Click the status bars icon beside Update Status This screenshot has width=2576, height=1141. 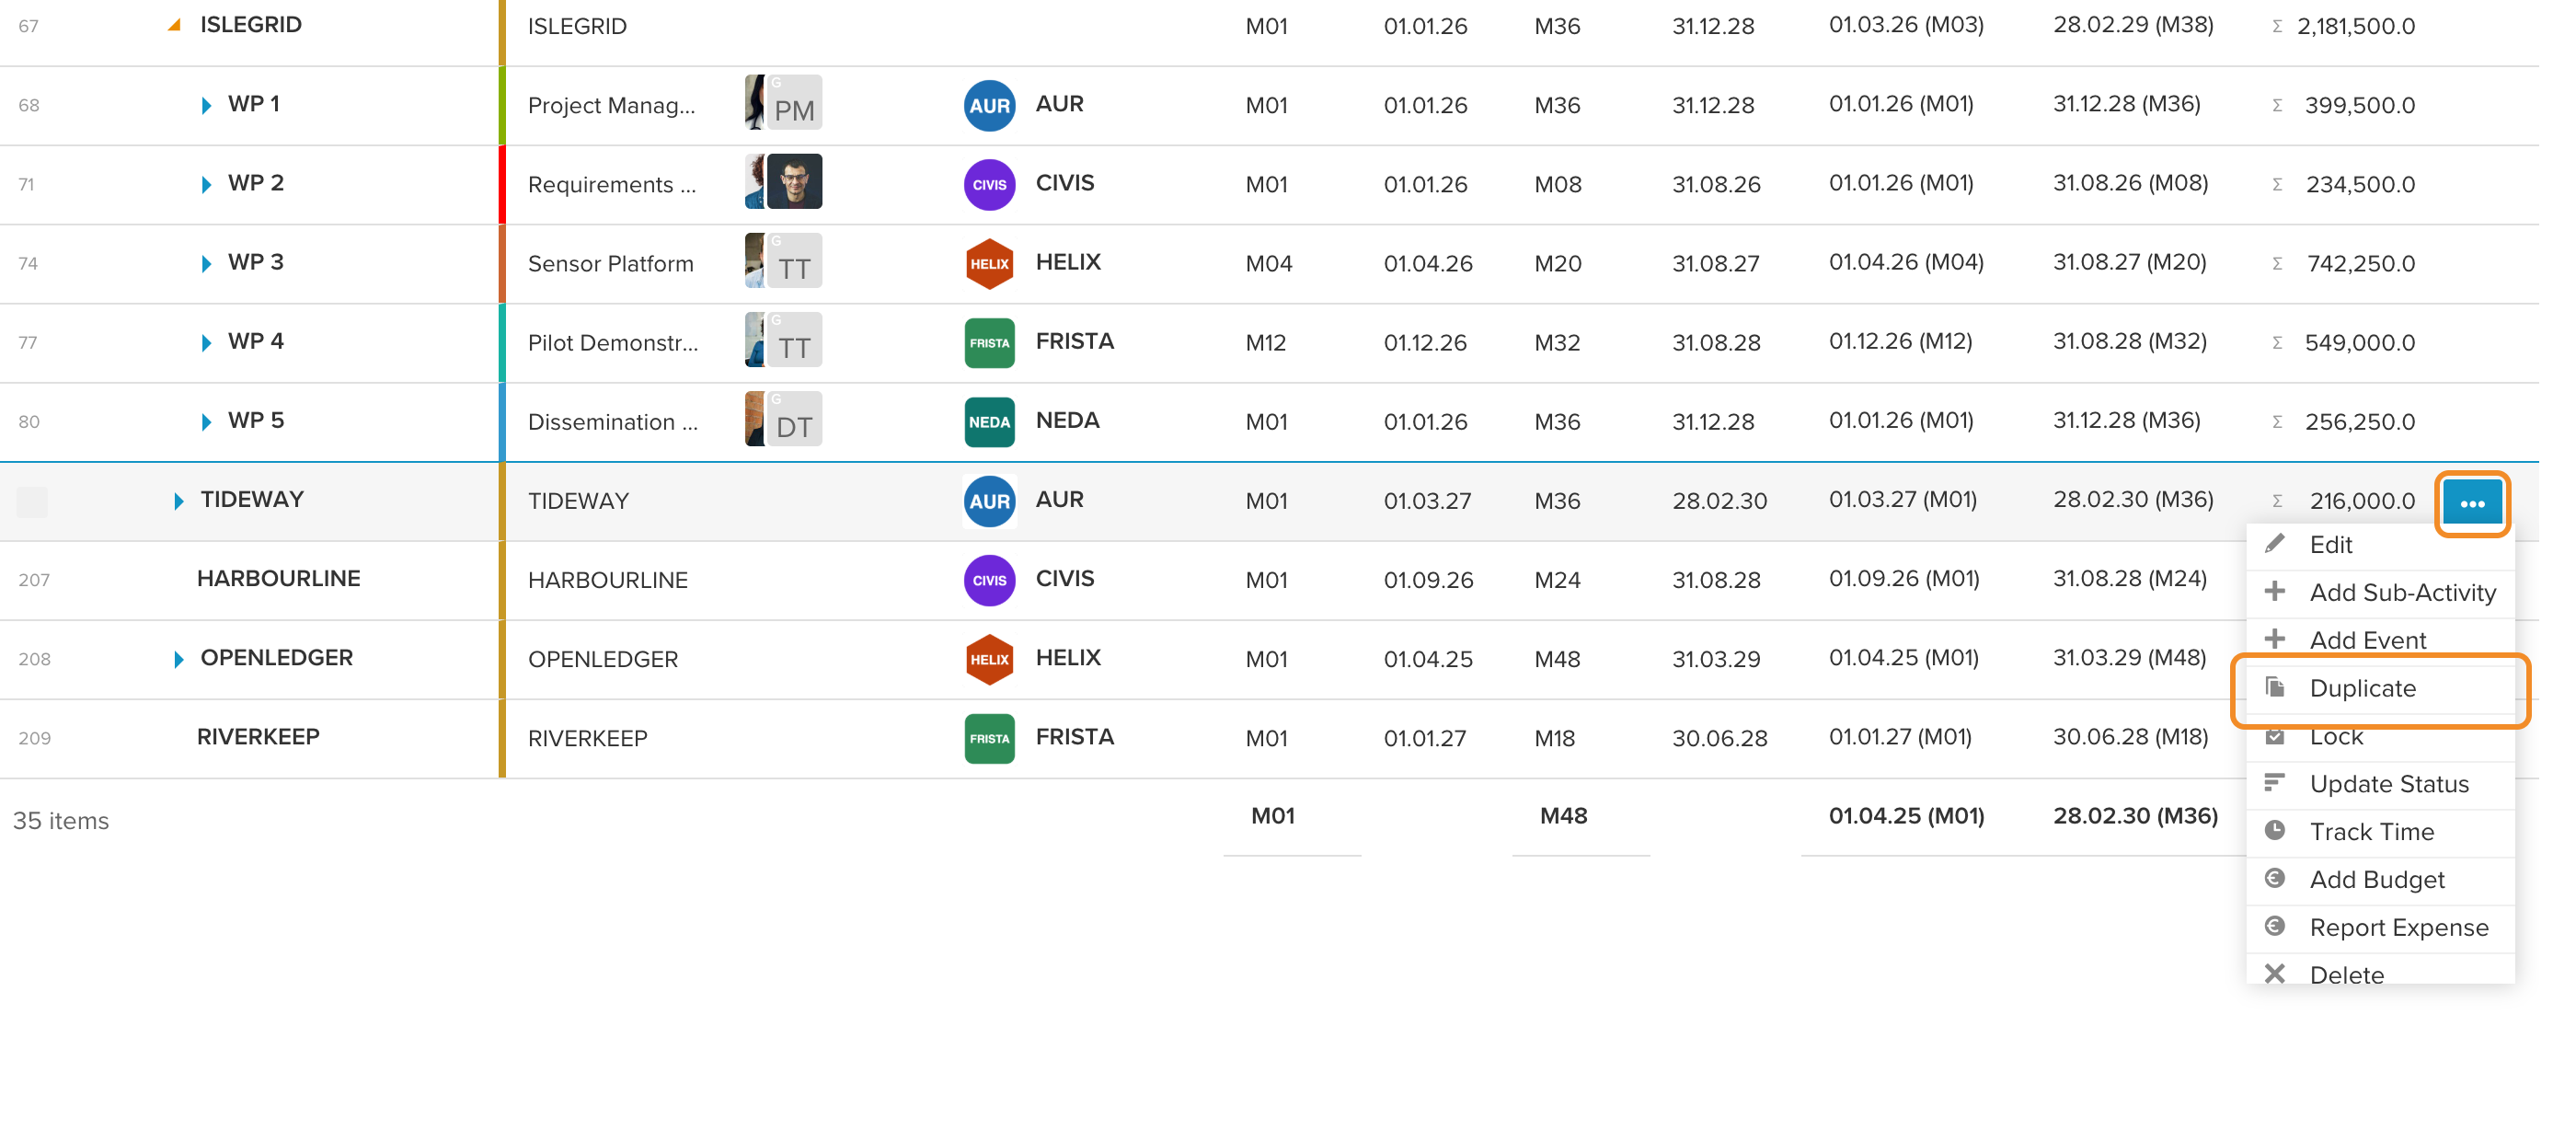tap(2274, 782)
